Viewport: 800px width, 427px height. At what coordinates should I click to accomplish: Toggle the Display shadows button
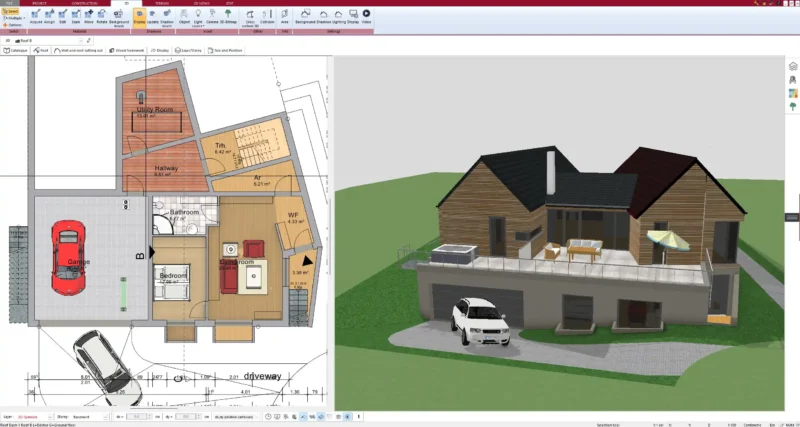point(139,15)
